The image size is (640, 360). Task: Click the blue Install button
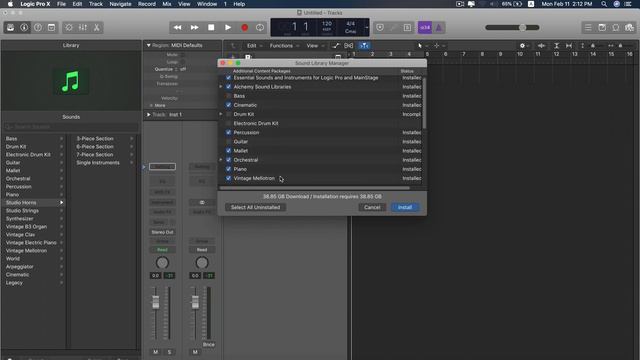click(x=404, y=207)
